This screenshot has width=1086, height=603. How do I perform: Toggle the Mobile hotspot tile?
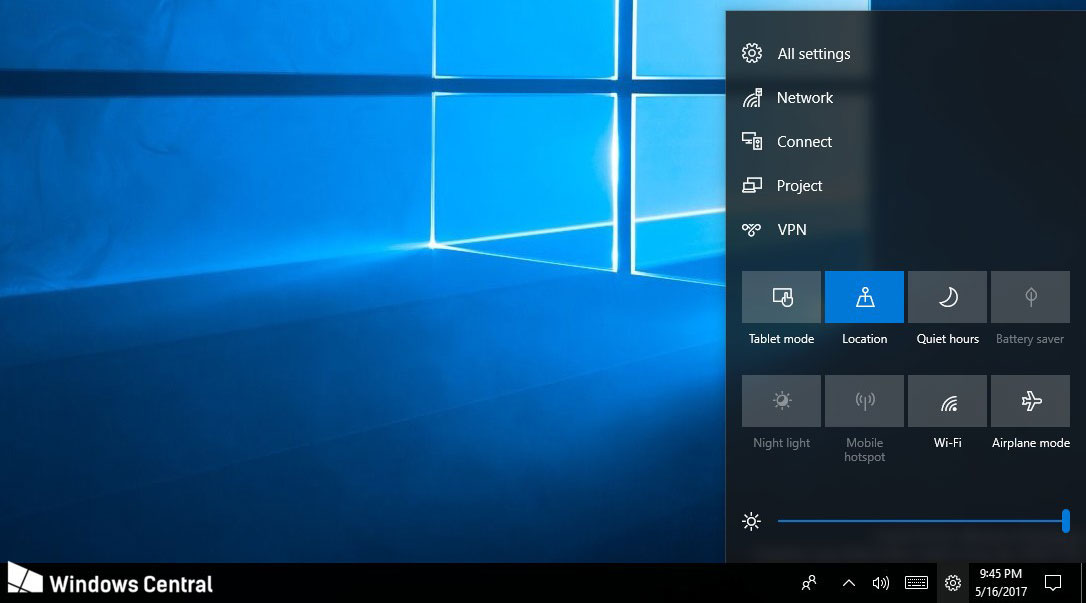(864, 401)
